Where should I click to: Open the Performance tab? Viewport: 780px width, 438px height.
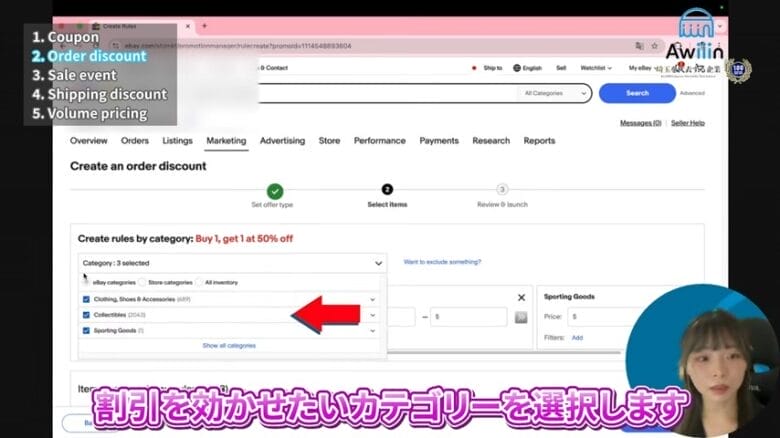point(380,141)
